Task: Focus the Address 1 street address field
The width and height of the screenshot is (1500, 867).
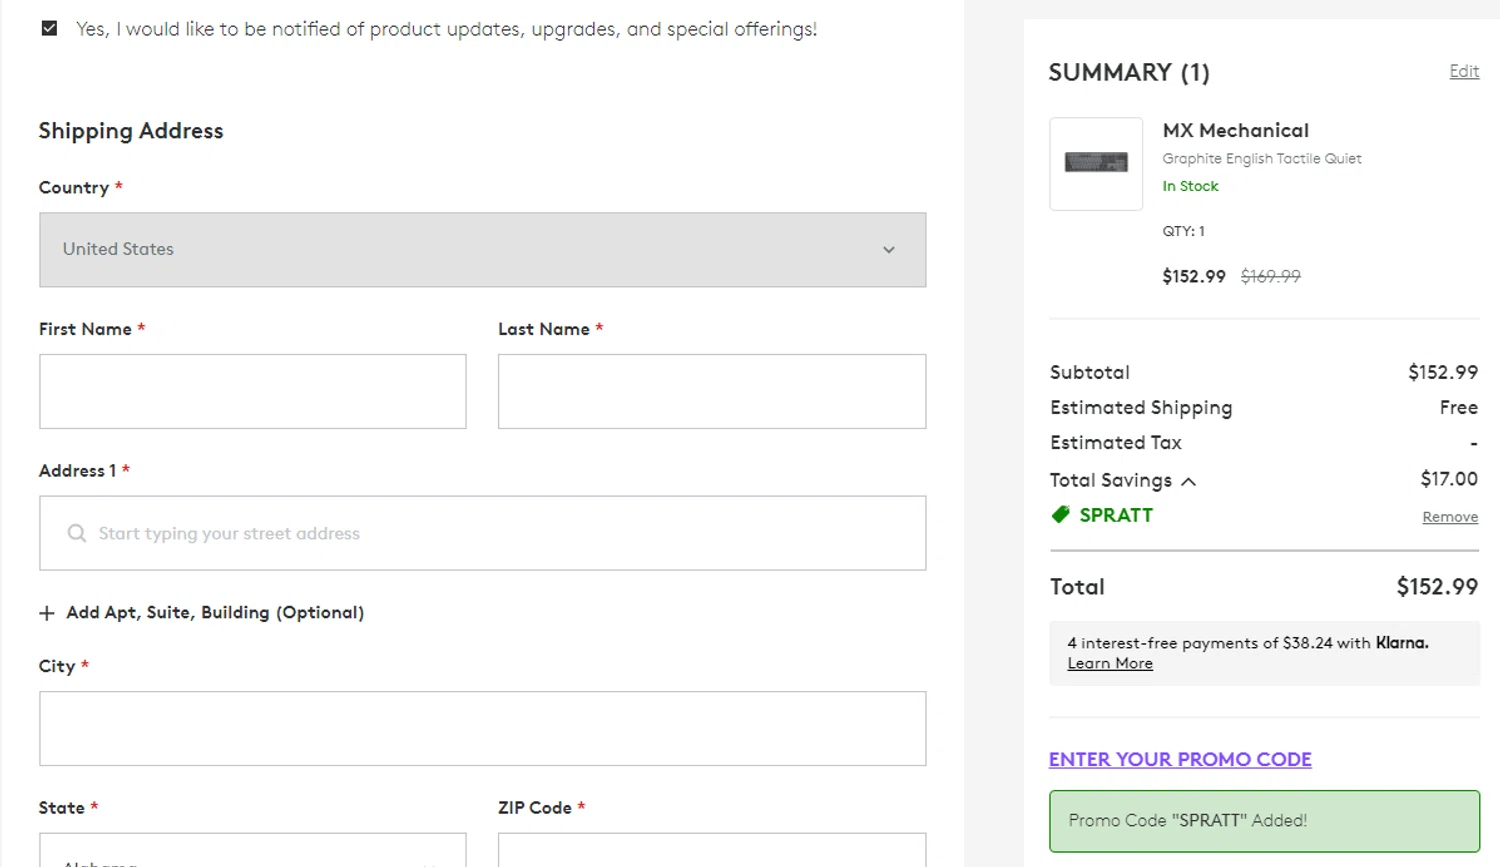Action: (x=482, y=533)
